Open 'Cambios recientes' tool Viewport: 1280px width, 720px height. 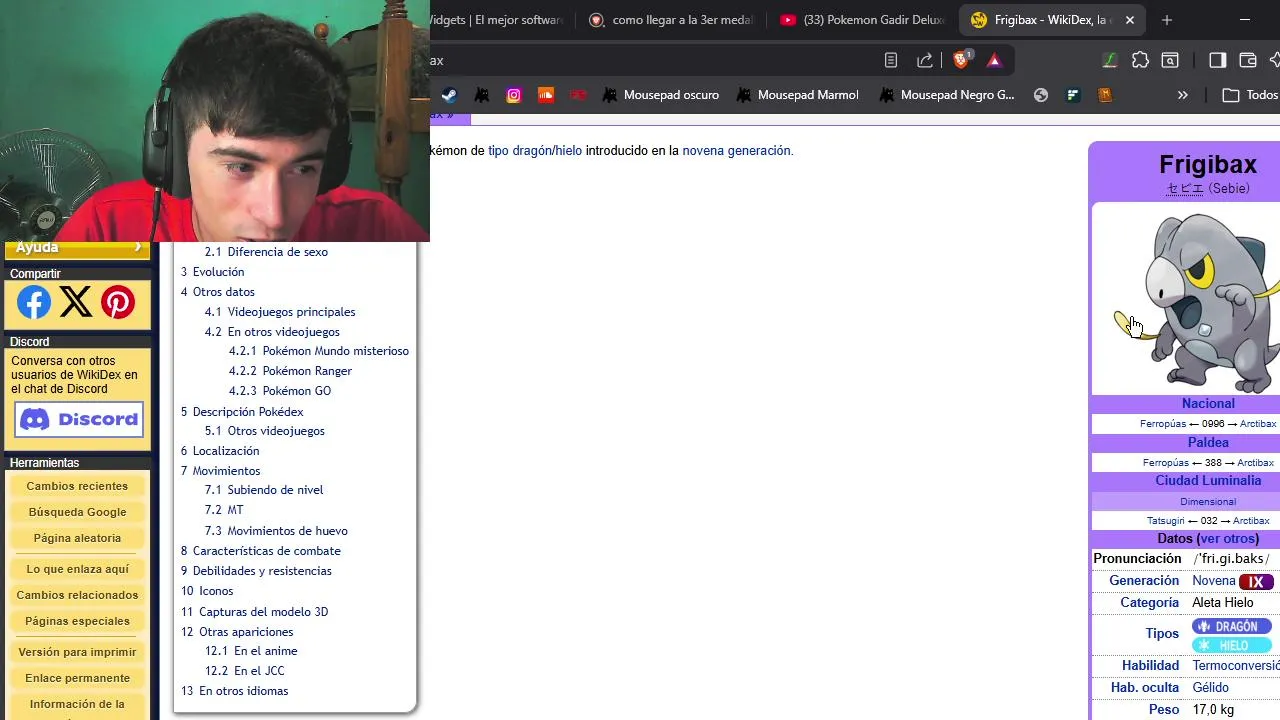(77, 486)
